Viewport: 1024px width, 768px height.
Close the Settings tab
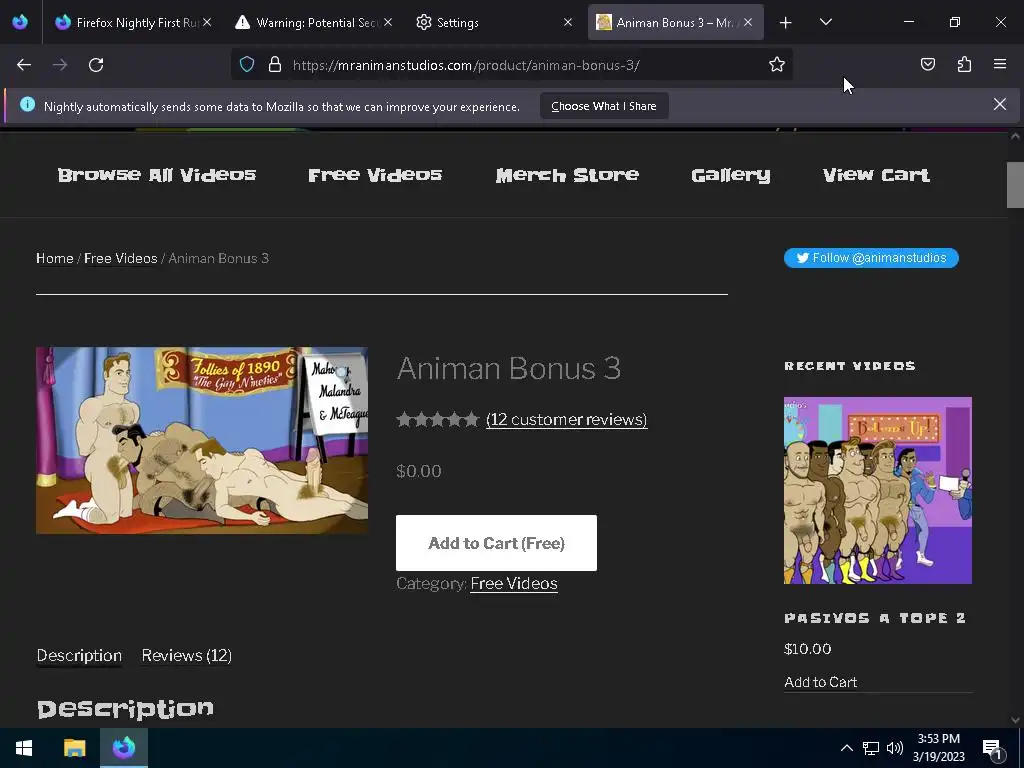pyautogui.click(x=568, y=22)
